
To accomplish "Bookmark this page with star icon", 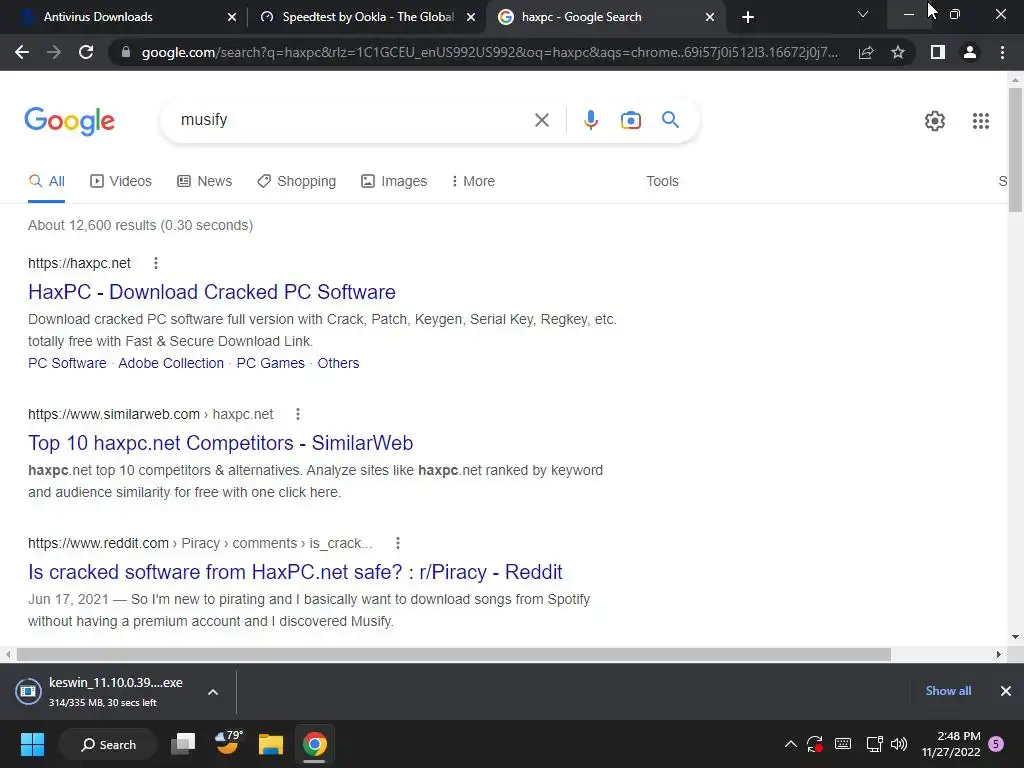I will click(898, 52).
